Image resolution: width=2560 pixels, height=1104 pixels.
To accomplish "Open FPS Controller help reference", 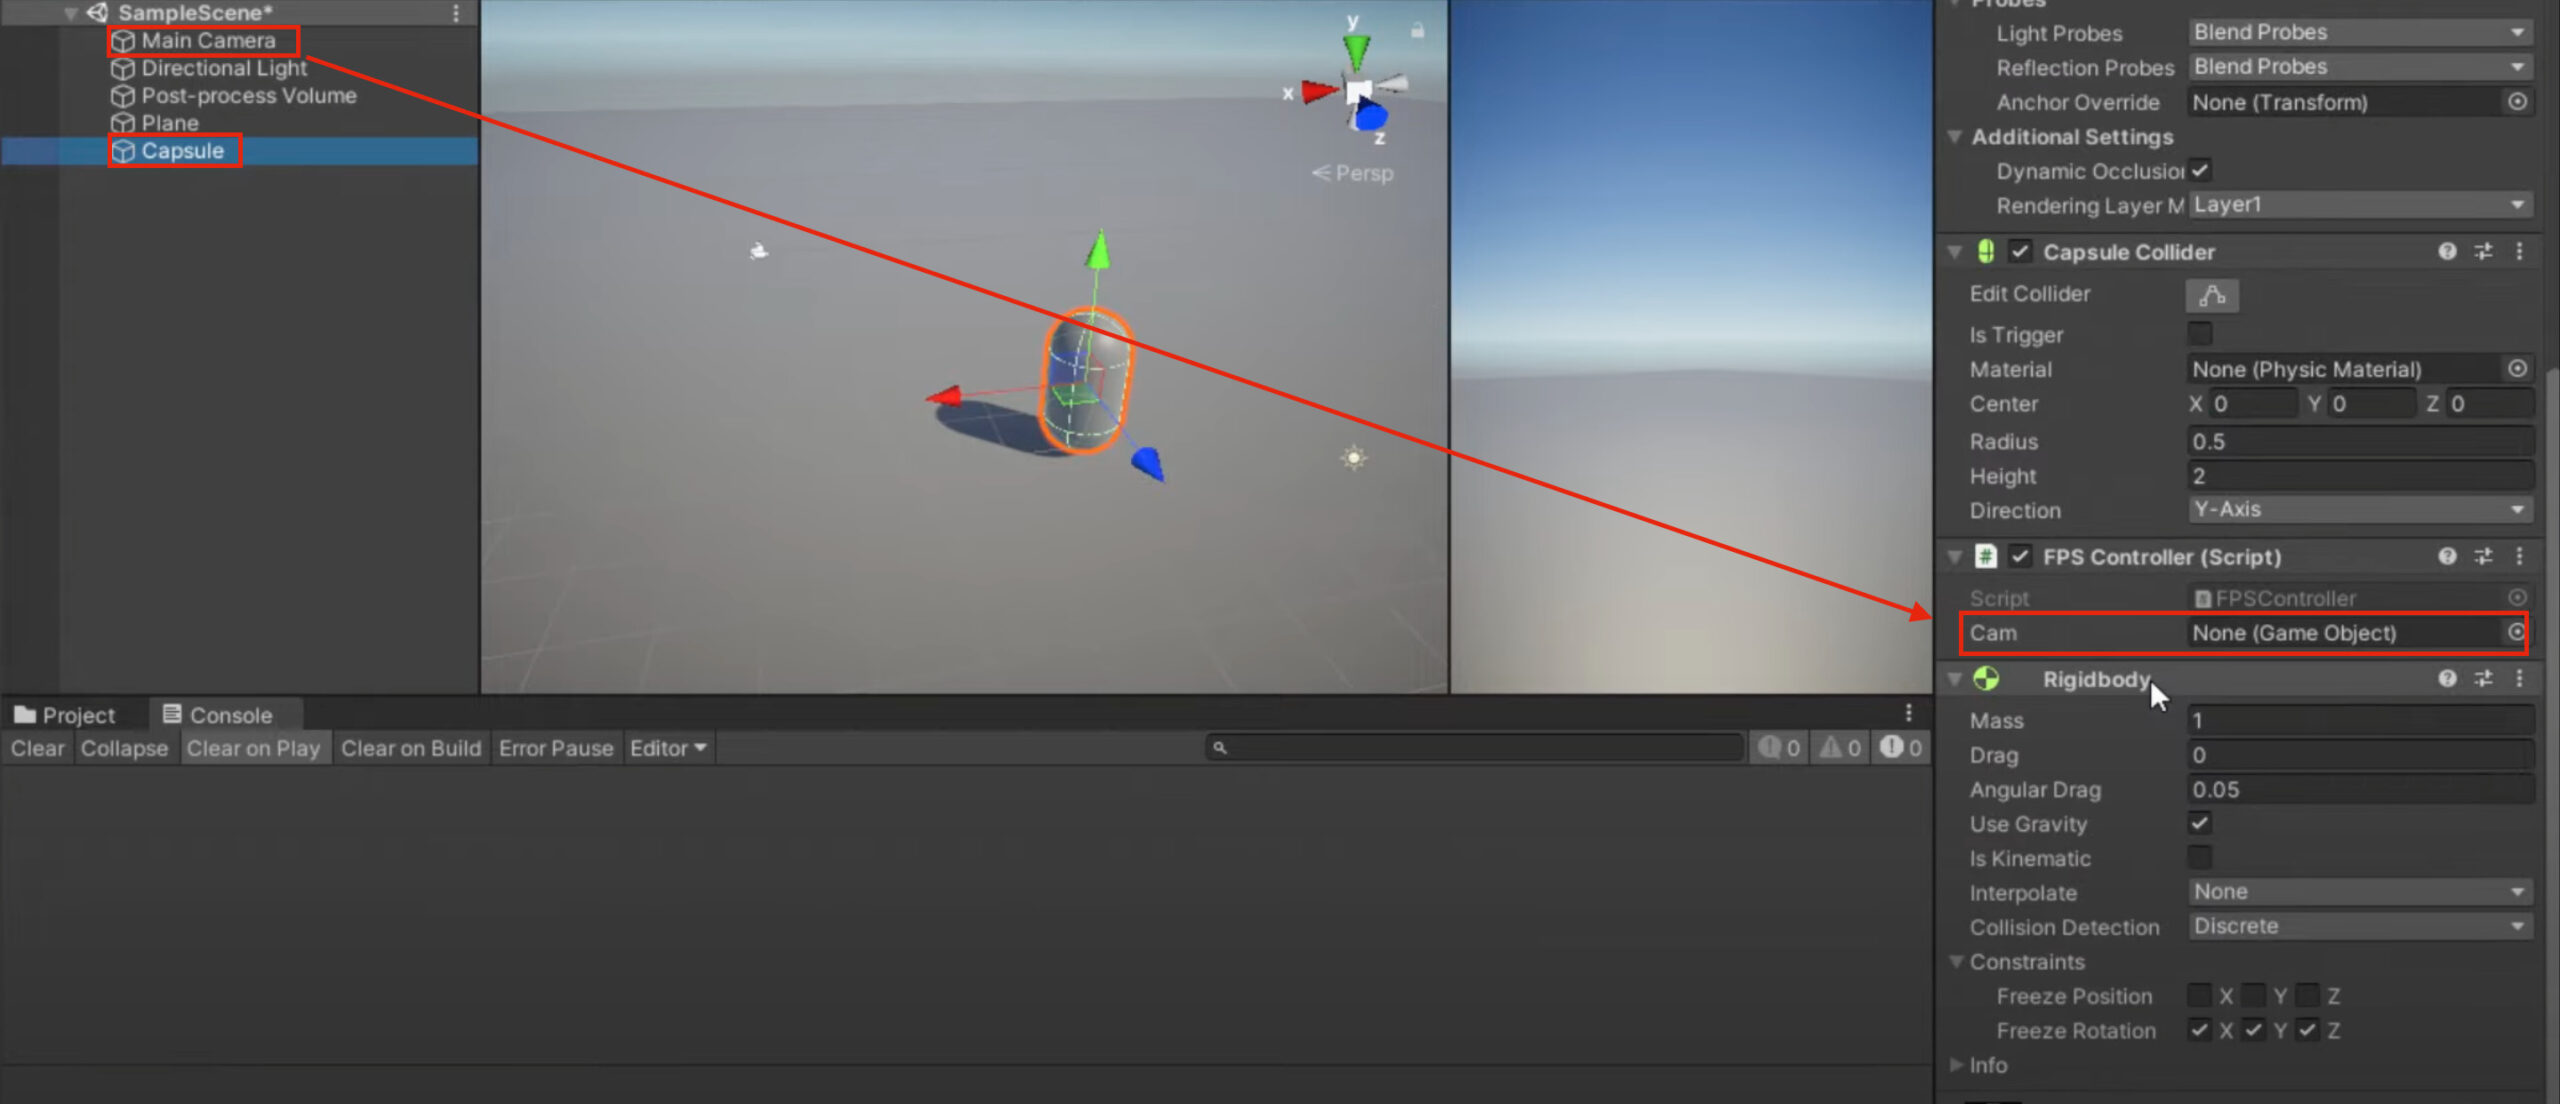I will (x=2446, y=556).
